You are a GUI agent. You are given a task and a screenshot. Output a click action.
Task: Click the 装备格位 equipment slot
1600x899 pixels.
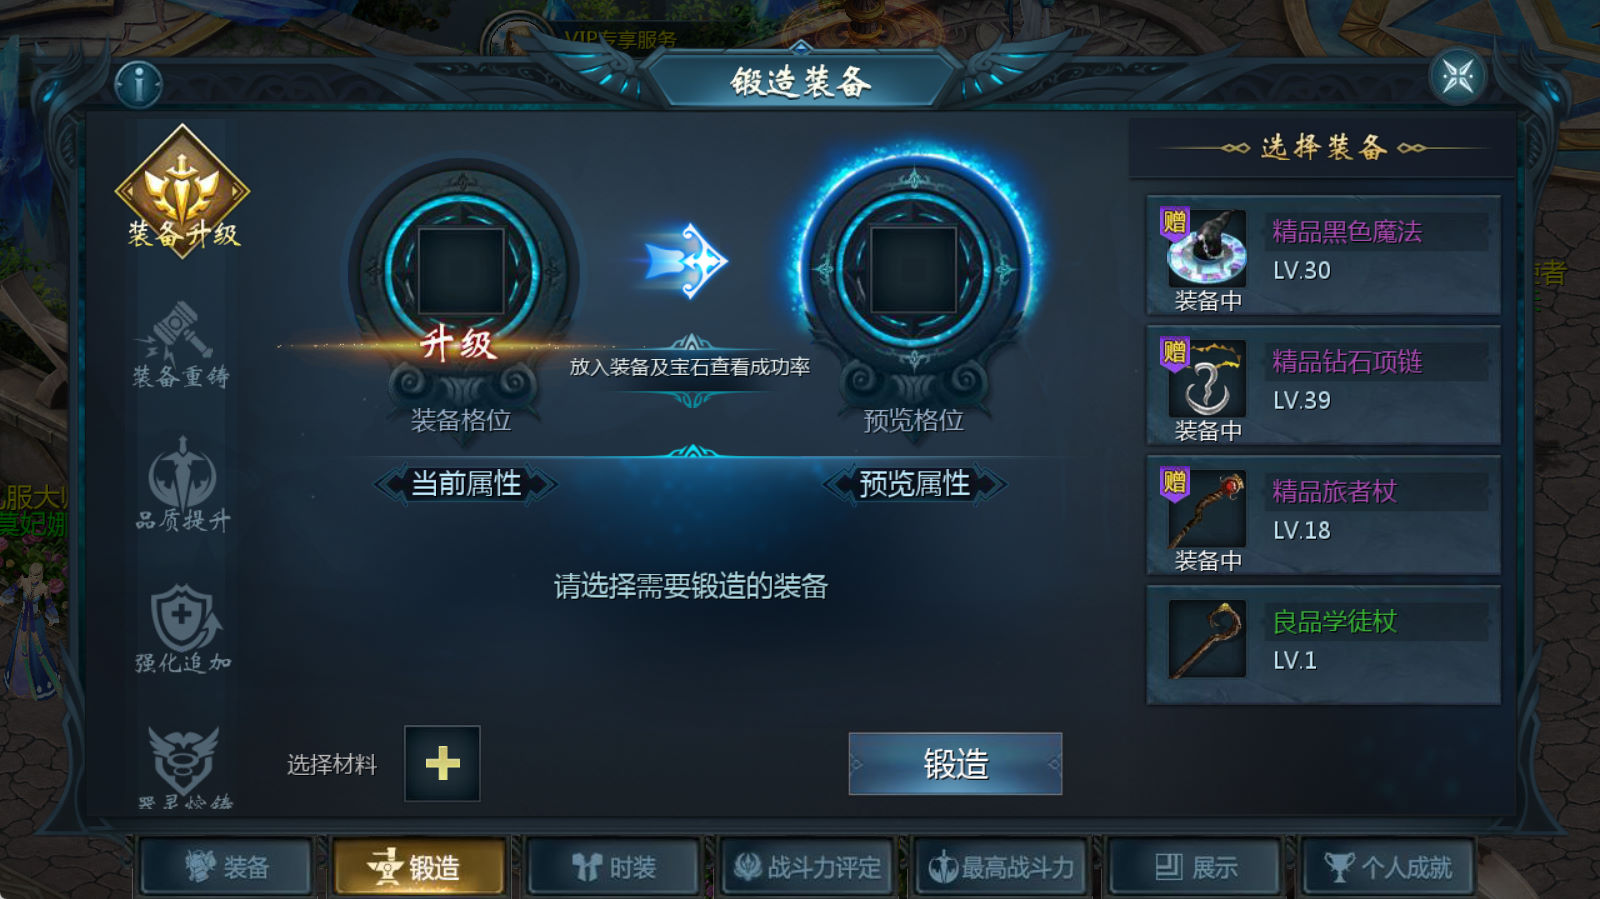pyautogui.click(x=461, y=272)
